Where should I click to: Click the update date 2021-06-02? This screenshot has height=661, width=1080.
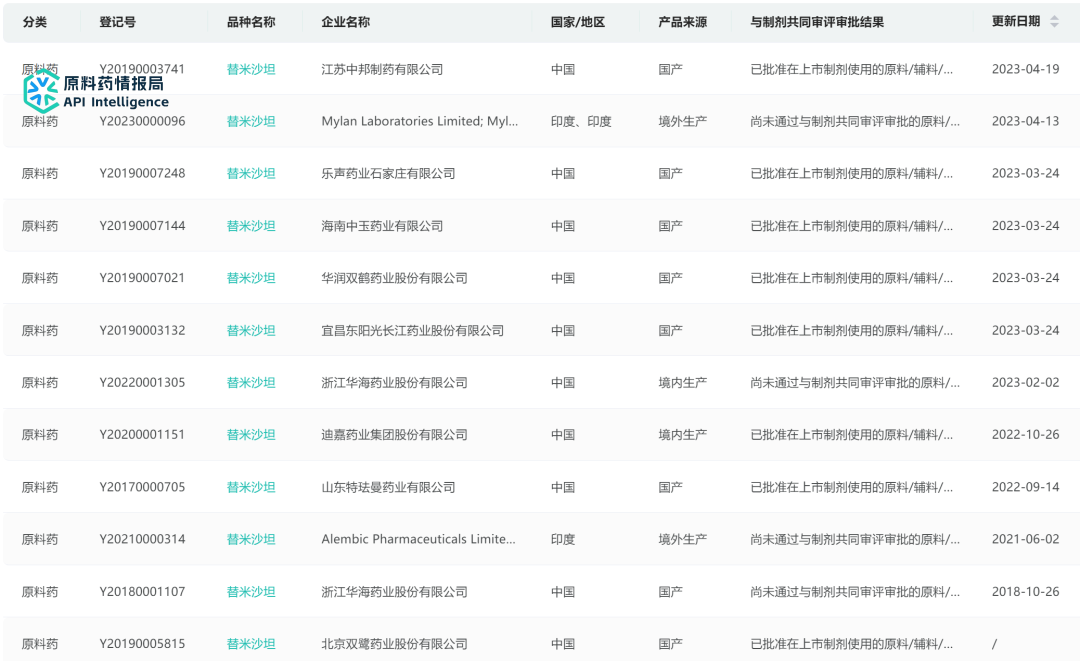coord(1025,539)
